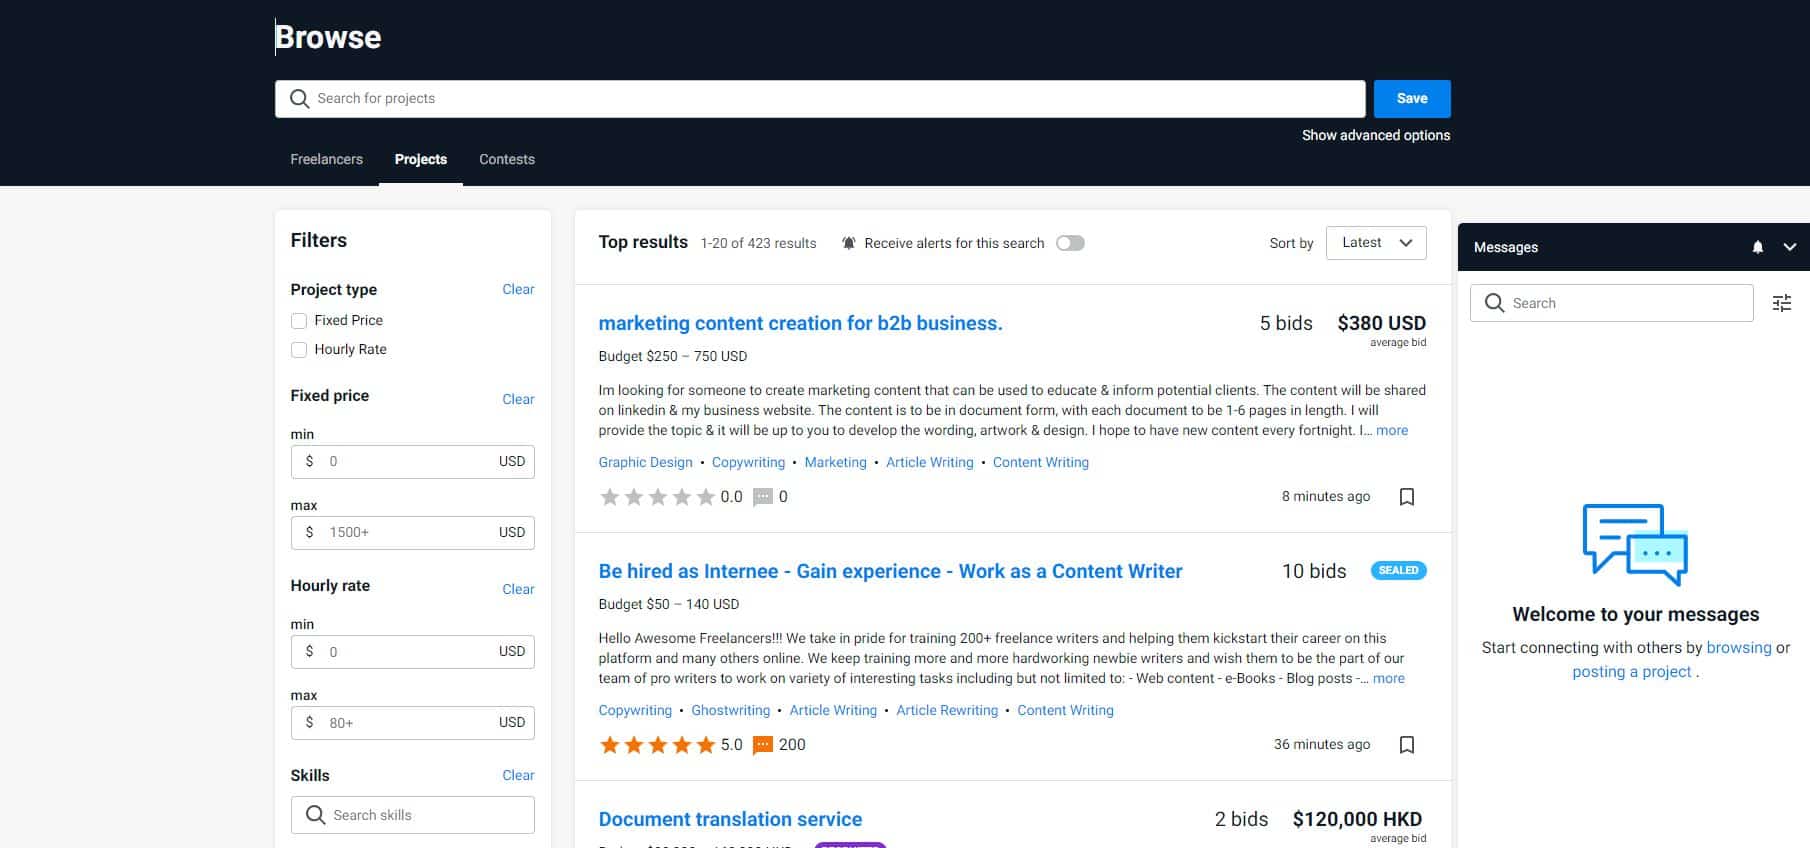1810x848 pixels.
Task: Focus the Messages Search field
Action: (x=1611, y=303)
